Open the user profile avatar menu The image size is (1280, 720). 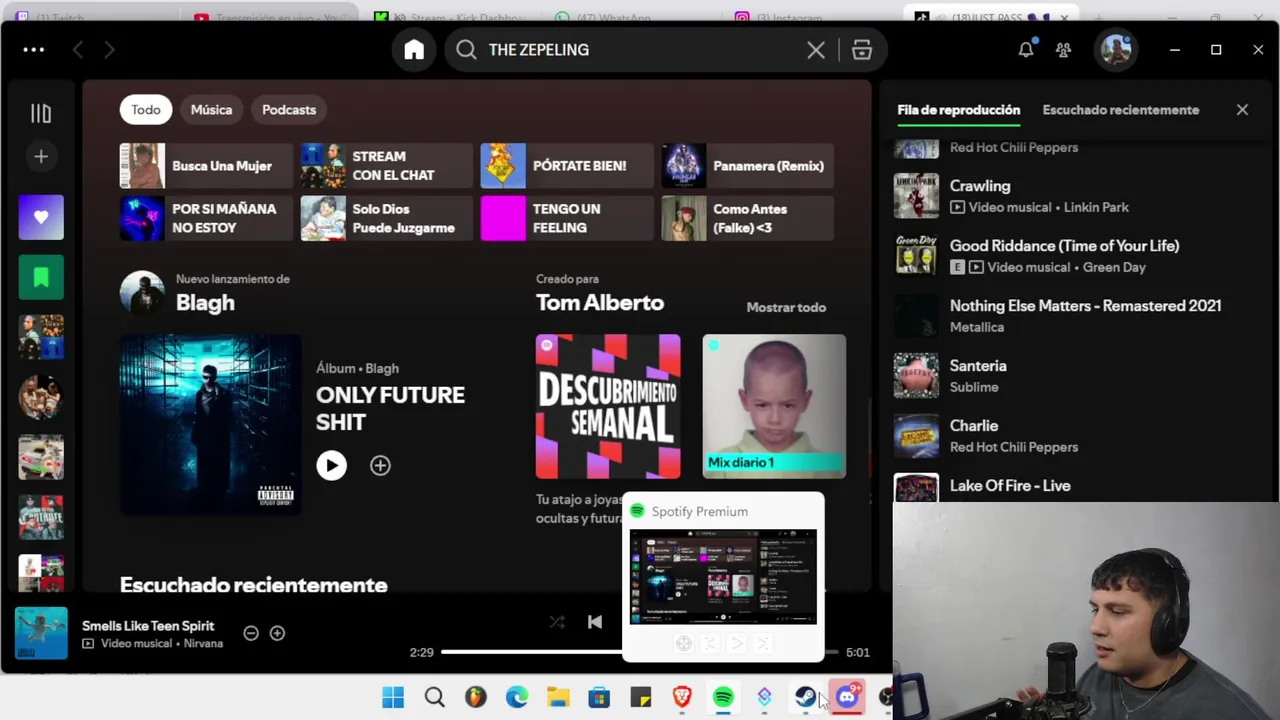1116,50
